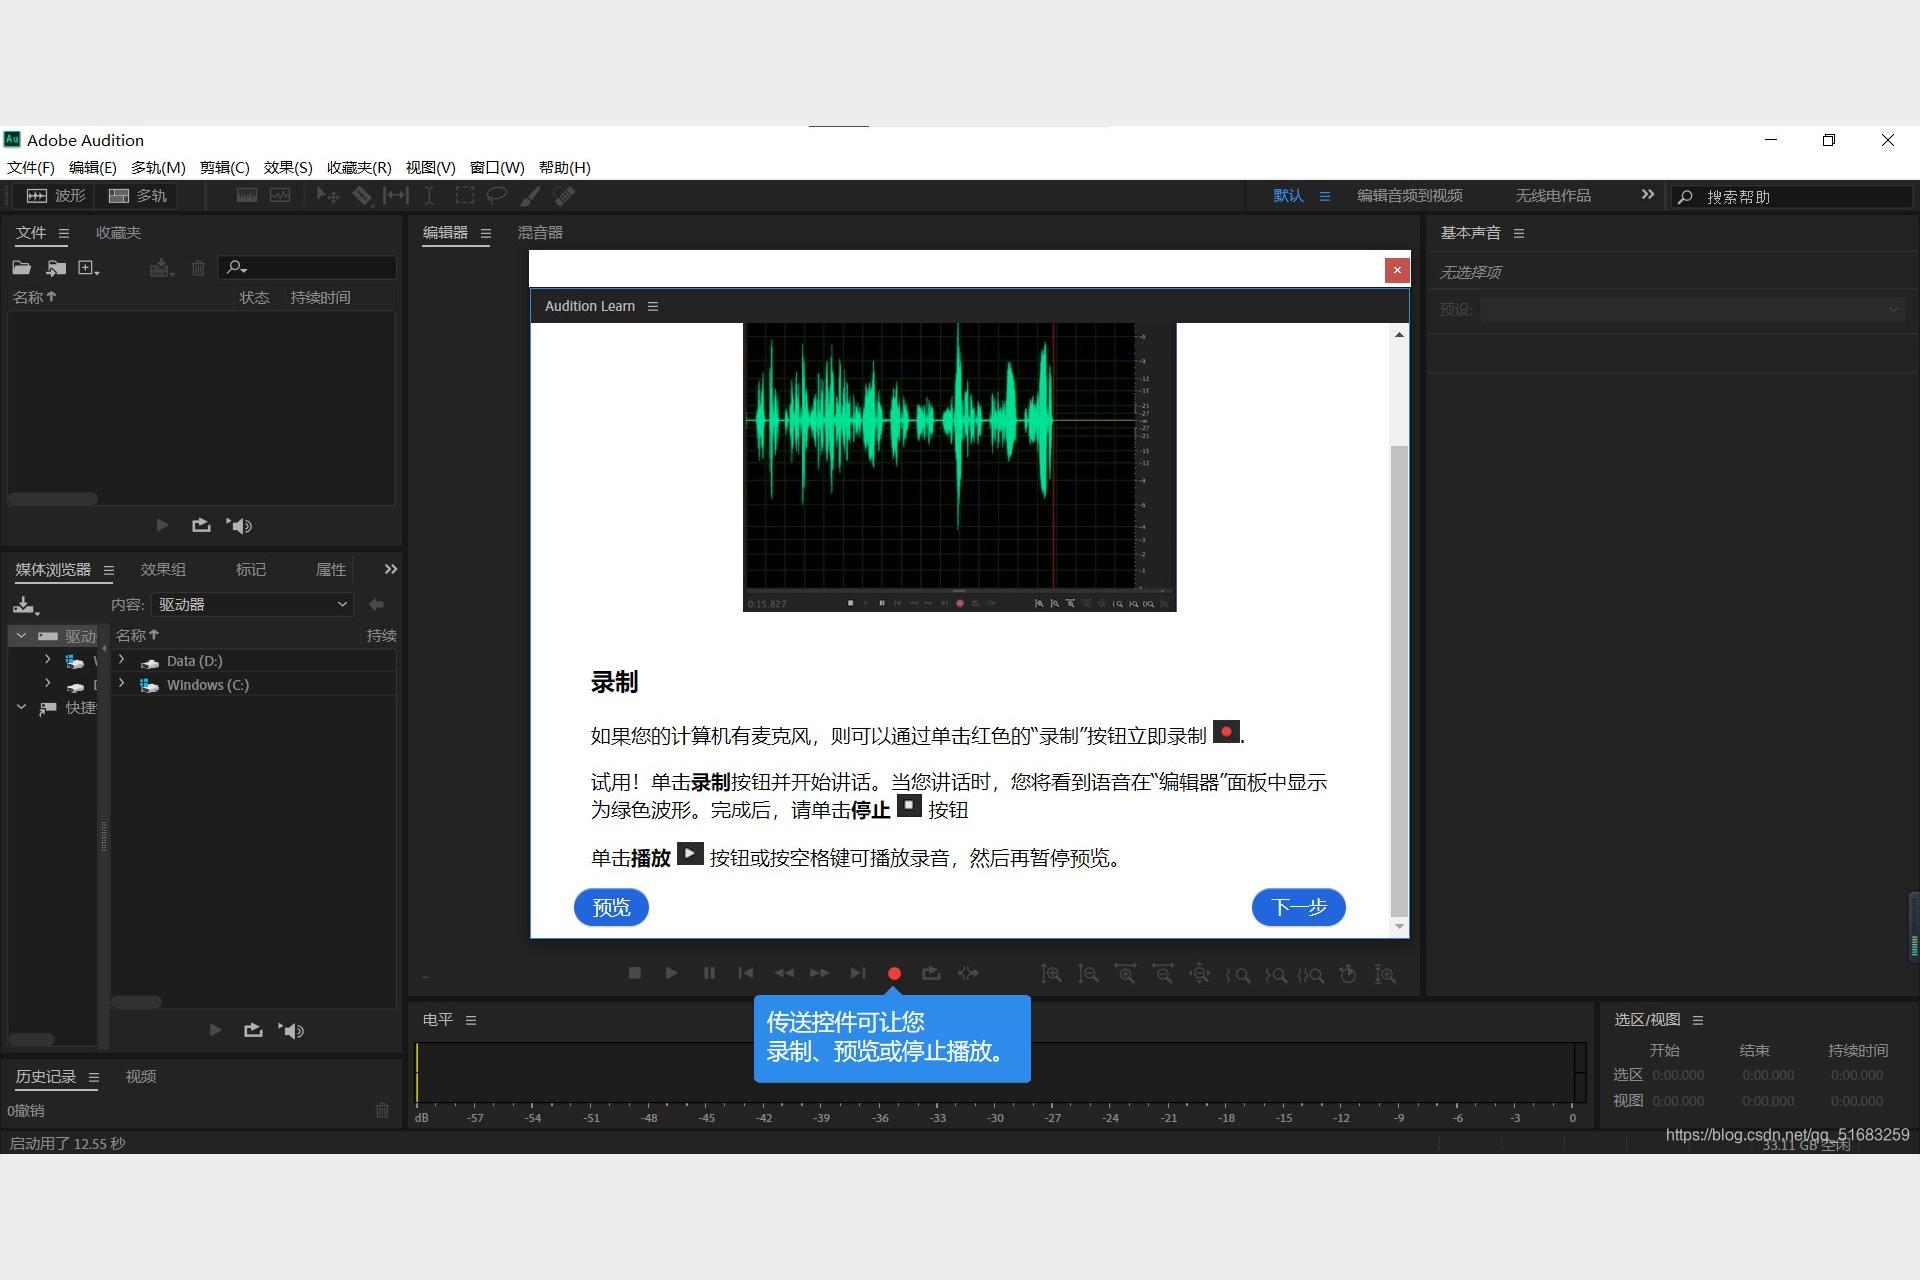Toggle Spectral Pitch Display icon
This screenshot has height=1280, width=1920.
280,196
